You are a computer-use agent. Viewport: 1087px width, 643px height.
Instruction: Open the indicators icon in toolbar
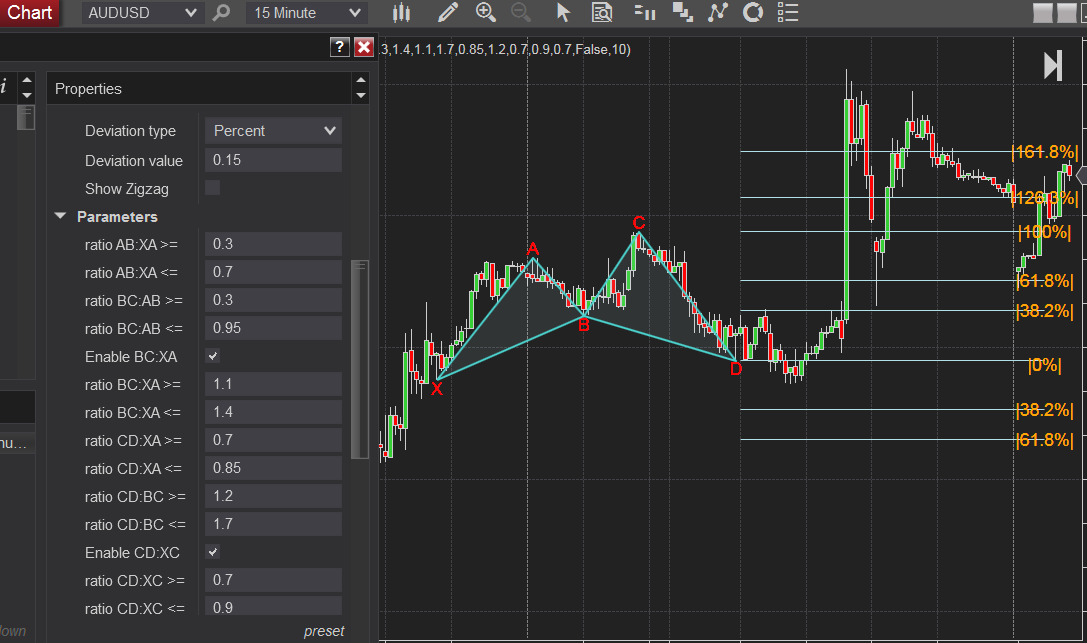click(718, 12)
